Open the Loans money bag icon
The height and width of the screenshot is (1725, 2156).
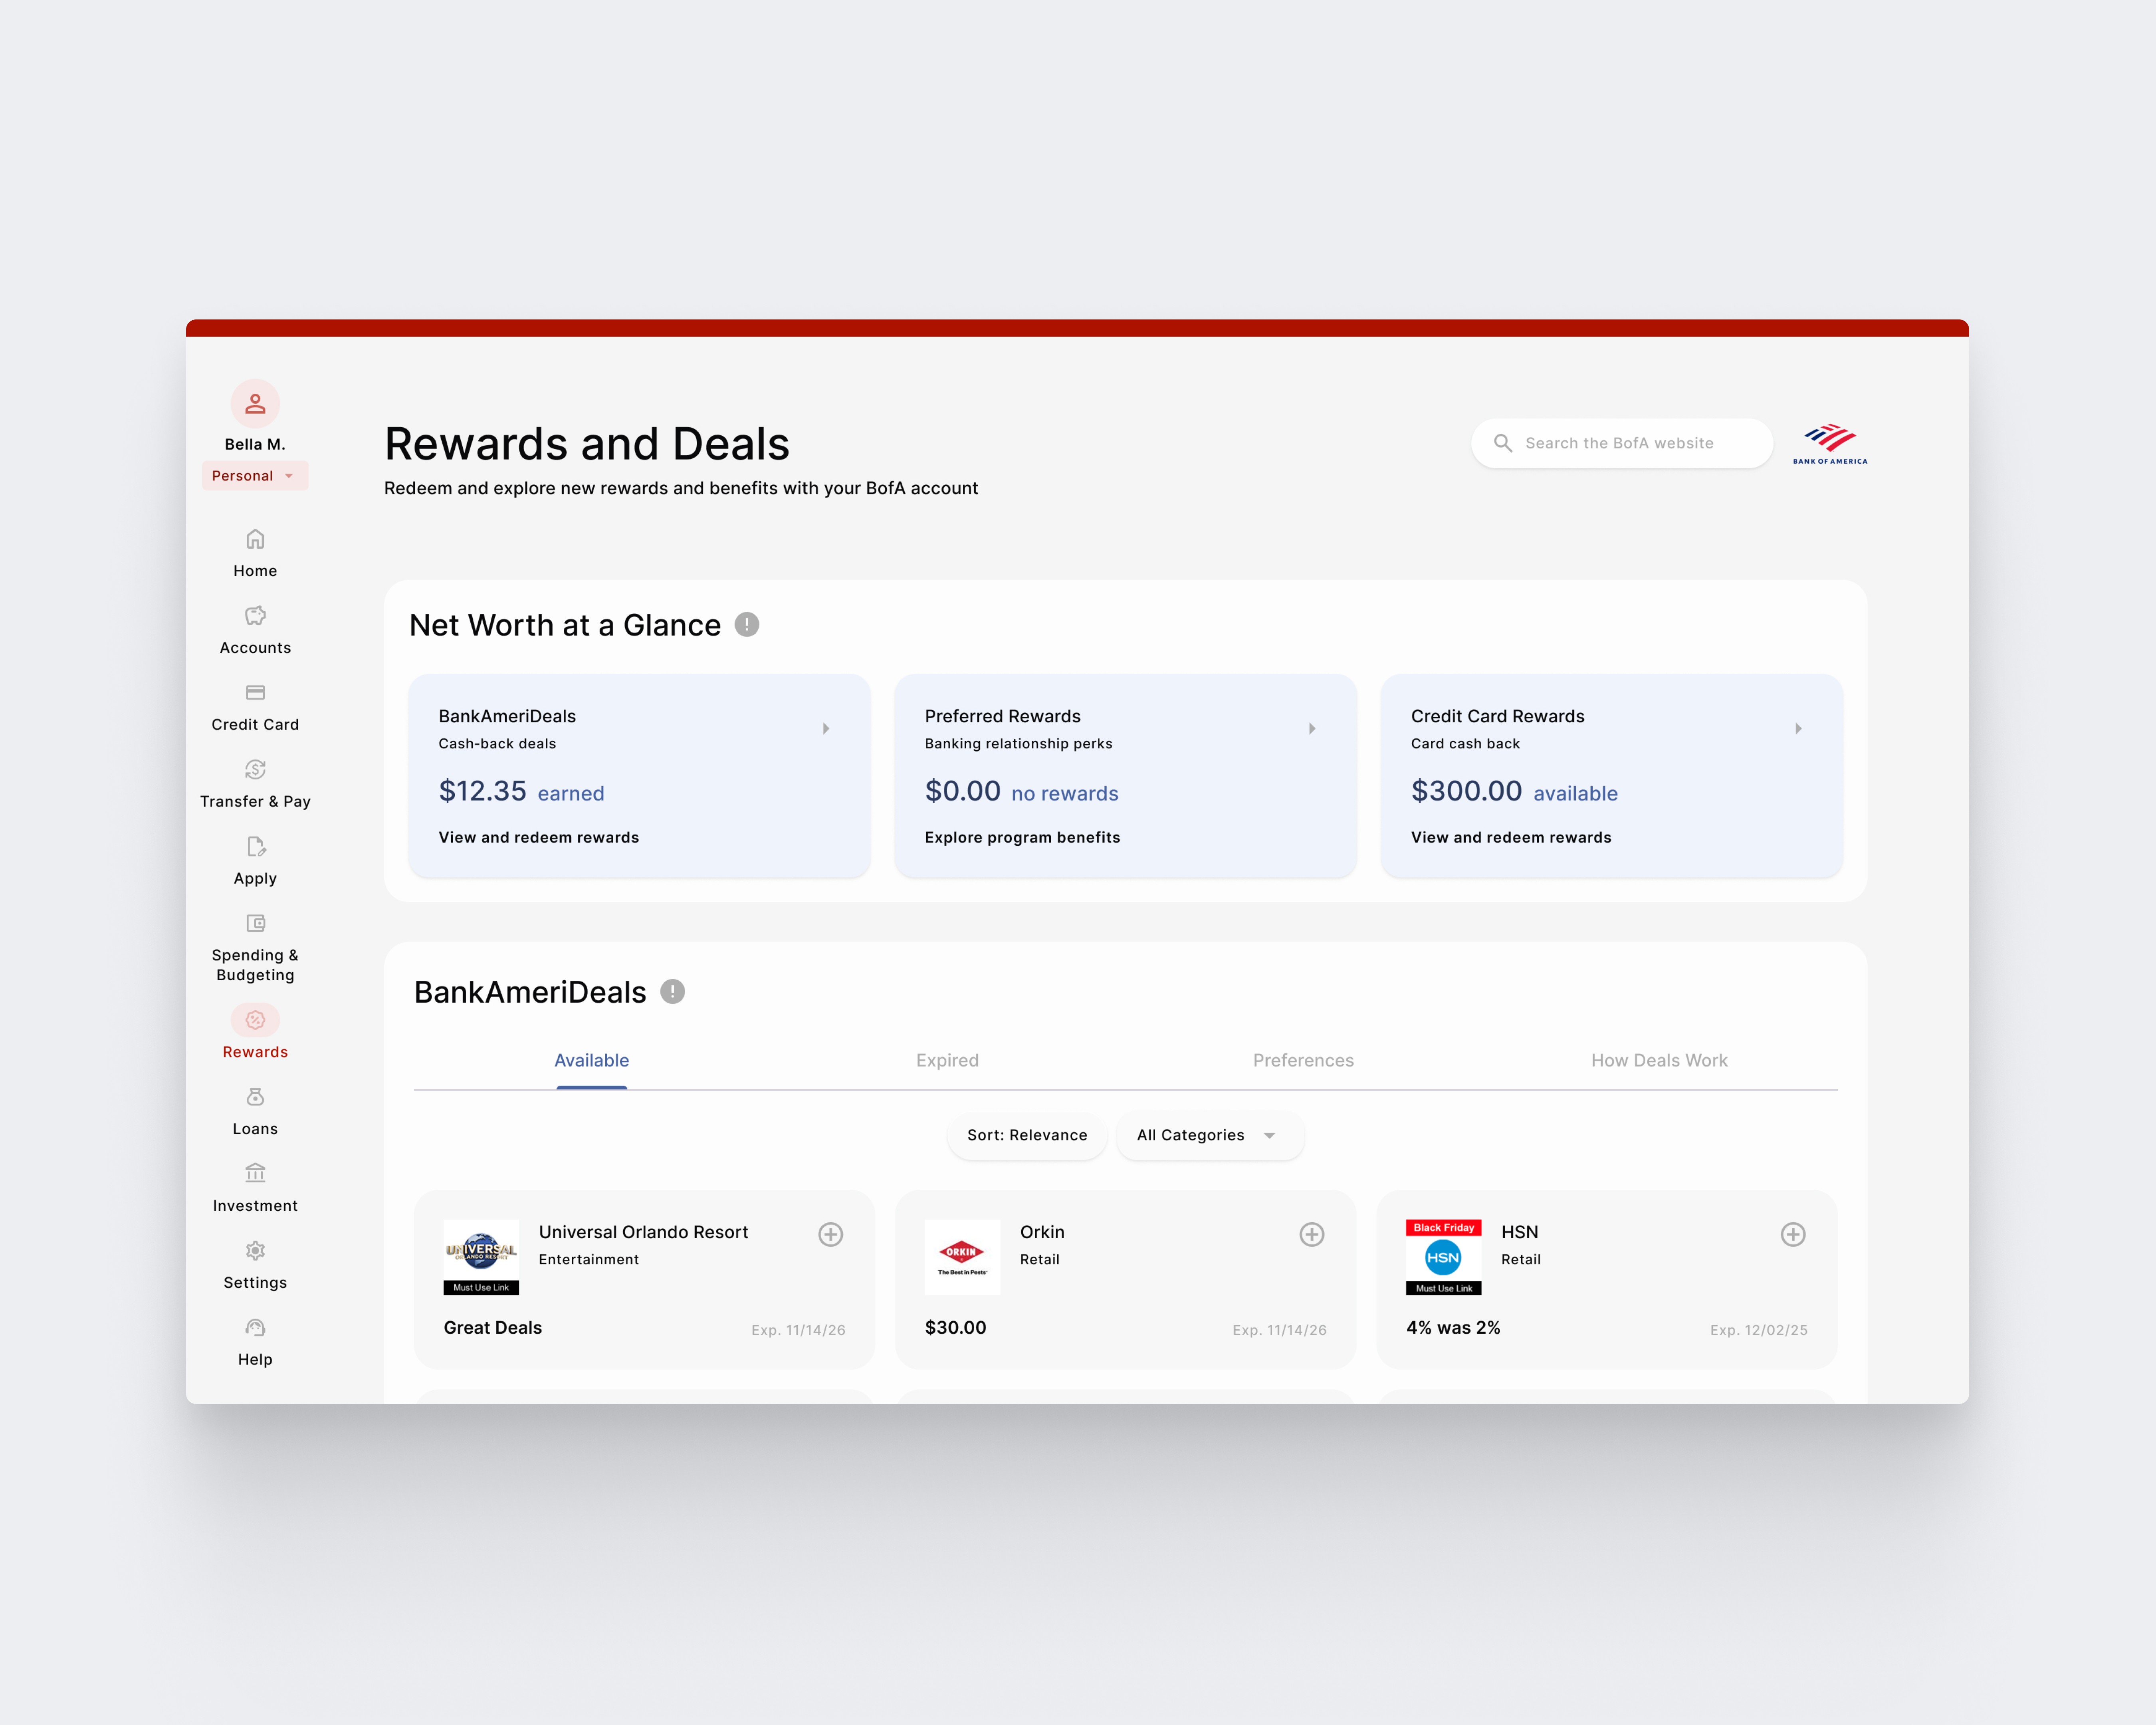pyautogui.click(x=255, y=1097)
